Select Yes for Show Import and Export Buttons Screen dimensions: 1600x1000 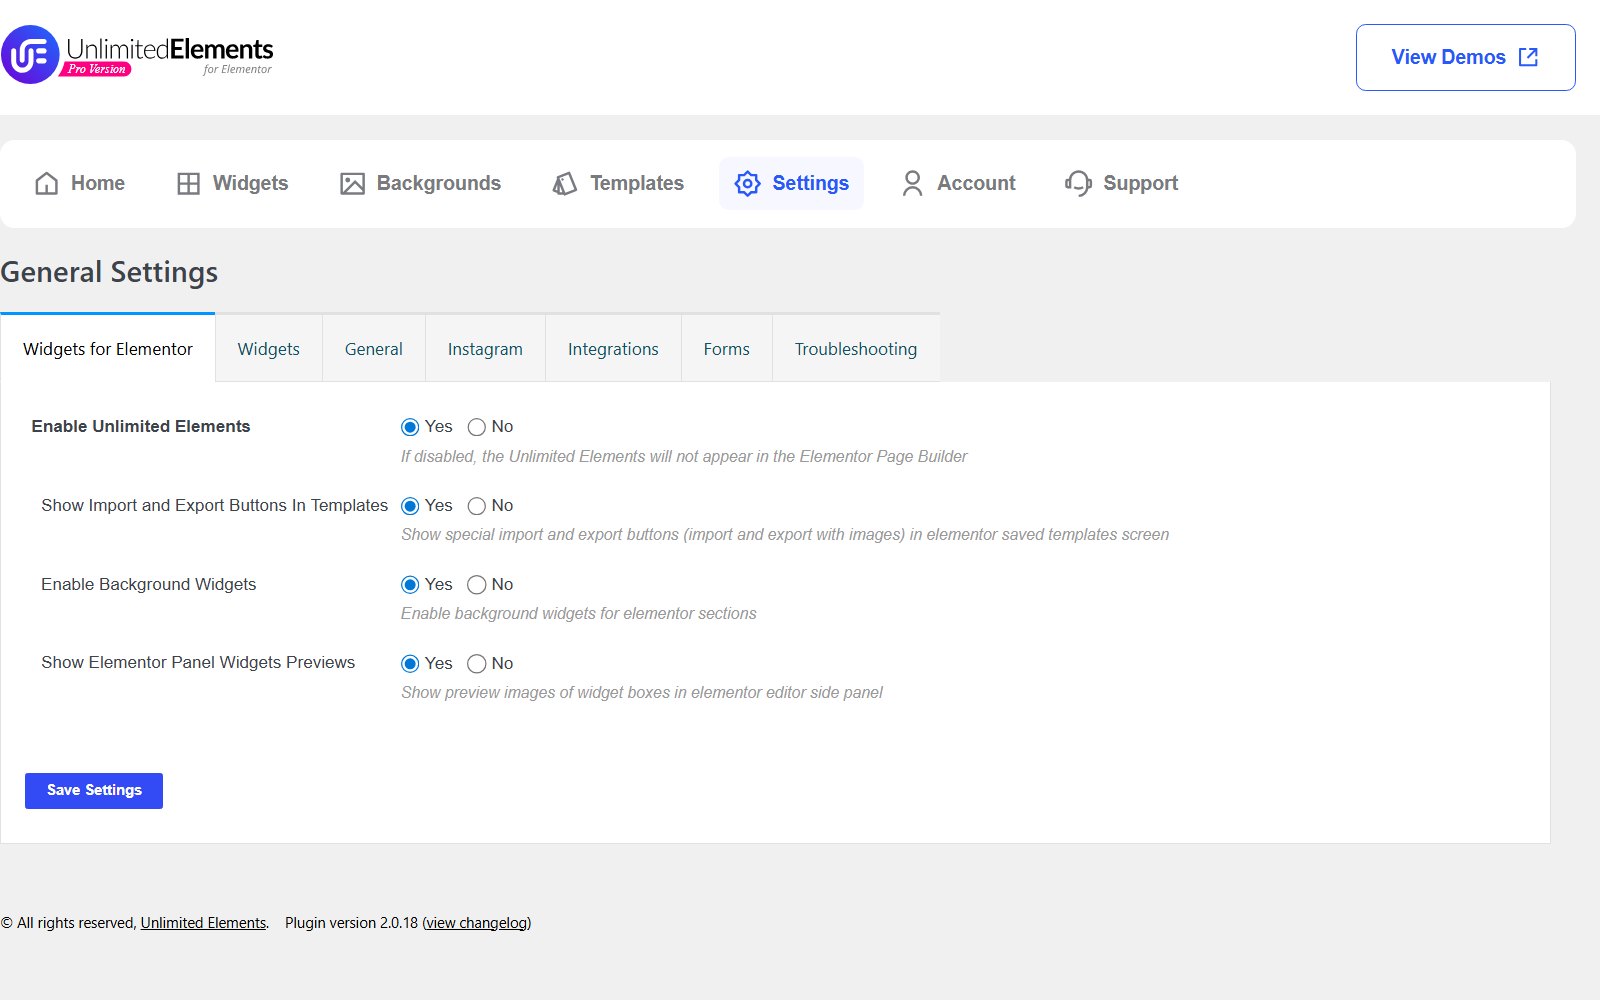coord(410,506)
